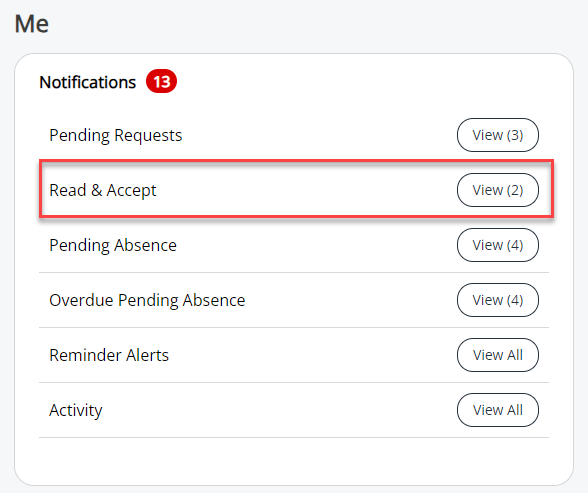Image resolution: width=588 pixels, height=493 pixels.
Task: Click the Overdue Pending Absence label
Action: 147,300
